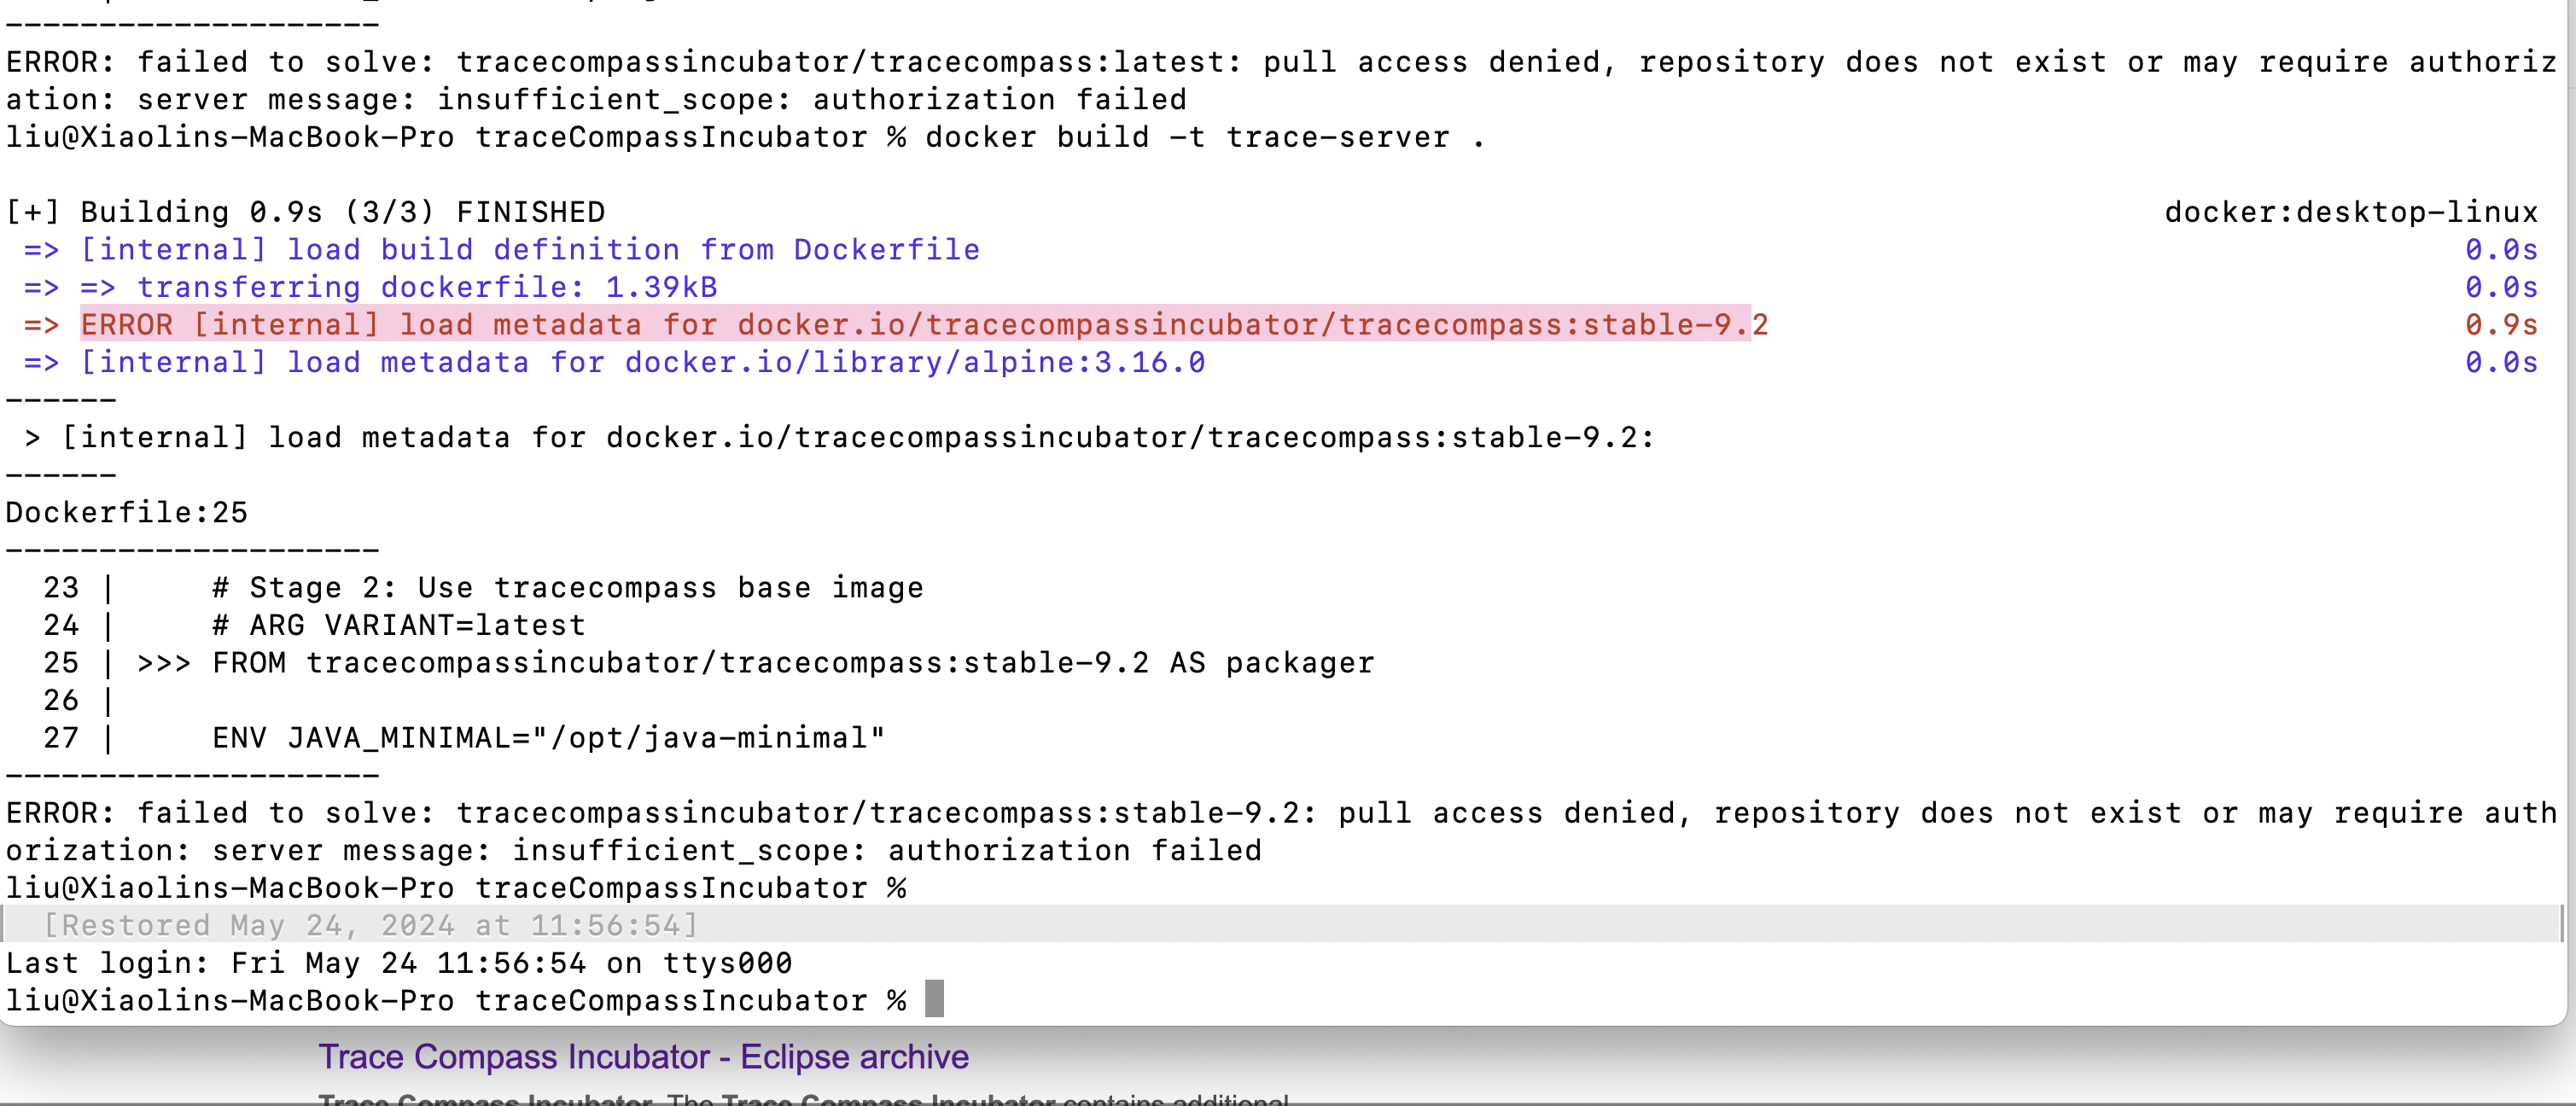Viewport: 2576px width, 1106px height.
Task: Click line number 26 in Dockerfile excerpt
Action: click(61, 700)
